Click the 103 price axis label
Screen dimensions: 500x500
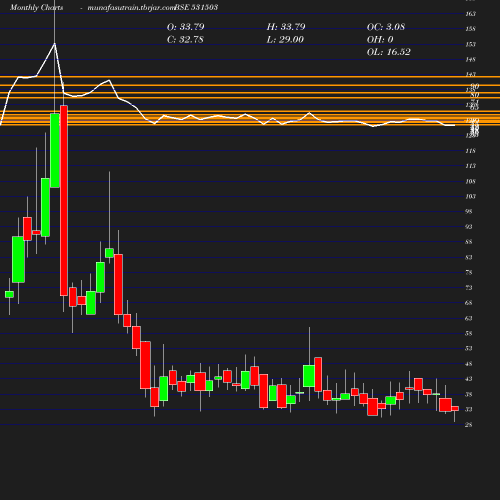click(470, 196)
